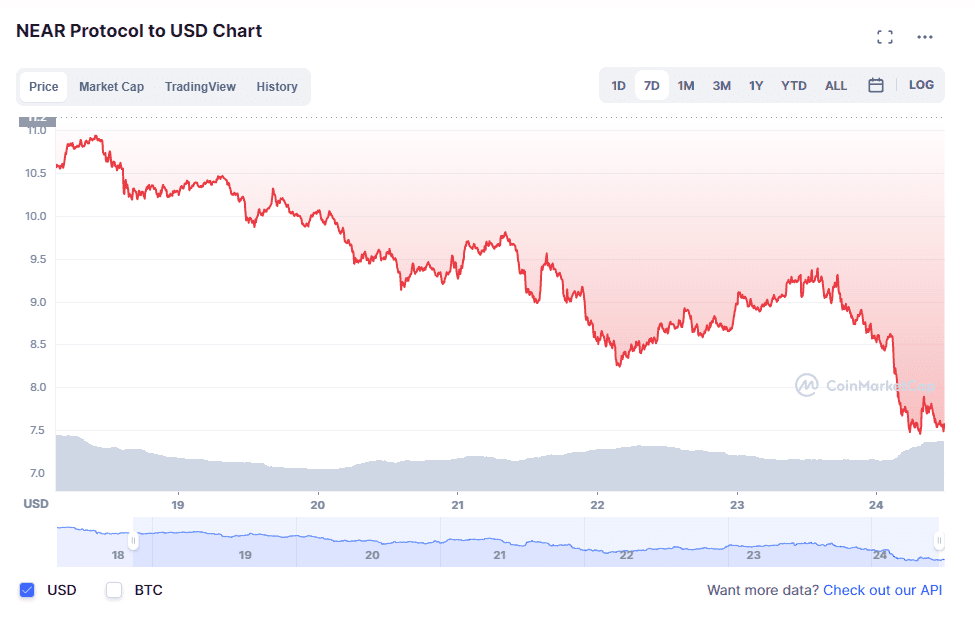The width and height of the screenshot is (975, 627).
Task: Select the 1M time range
Action: coord(685,85)
